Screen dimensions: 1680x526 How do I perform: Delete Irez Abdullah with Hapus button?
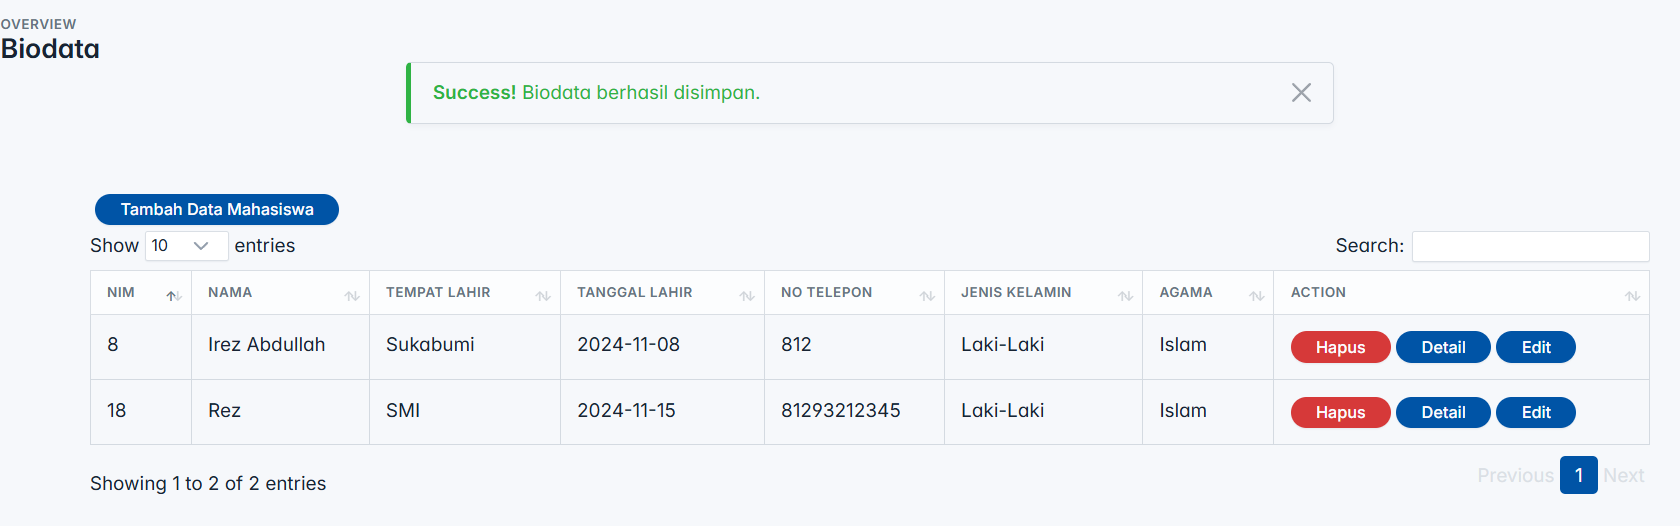click(1340, 347)
